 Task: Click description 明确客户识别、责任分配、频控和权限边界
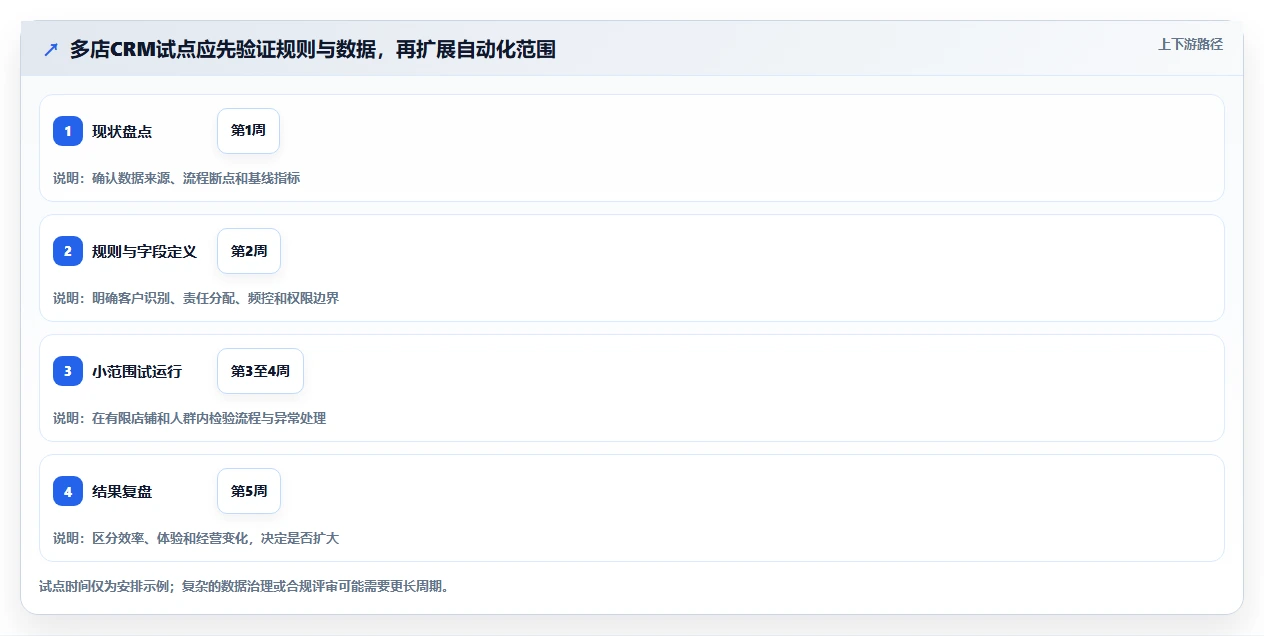pos(215,298)
